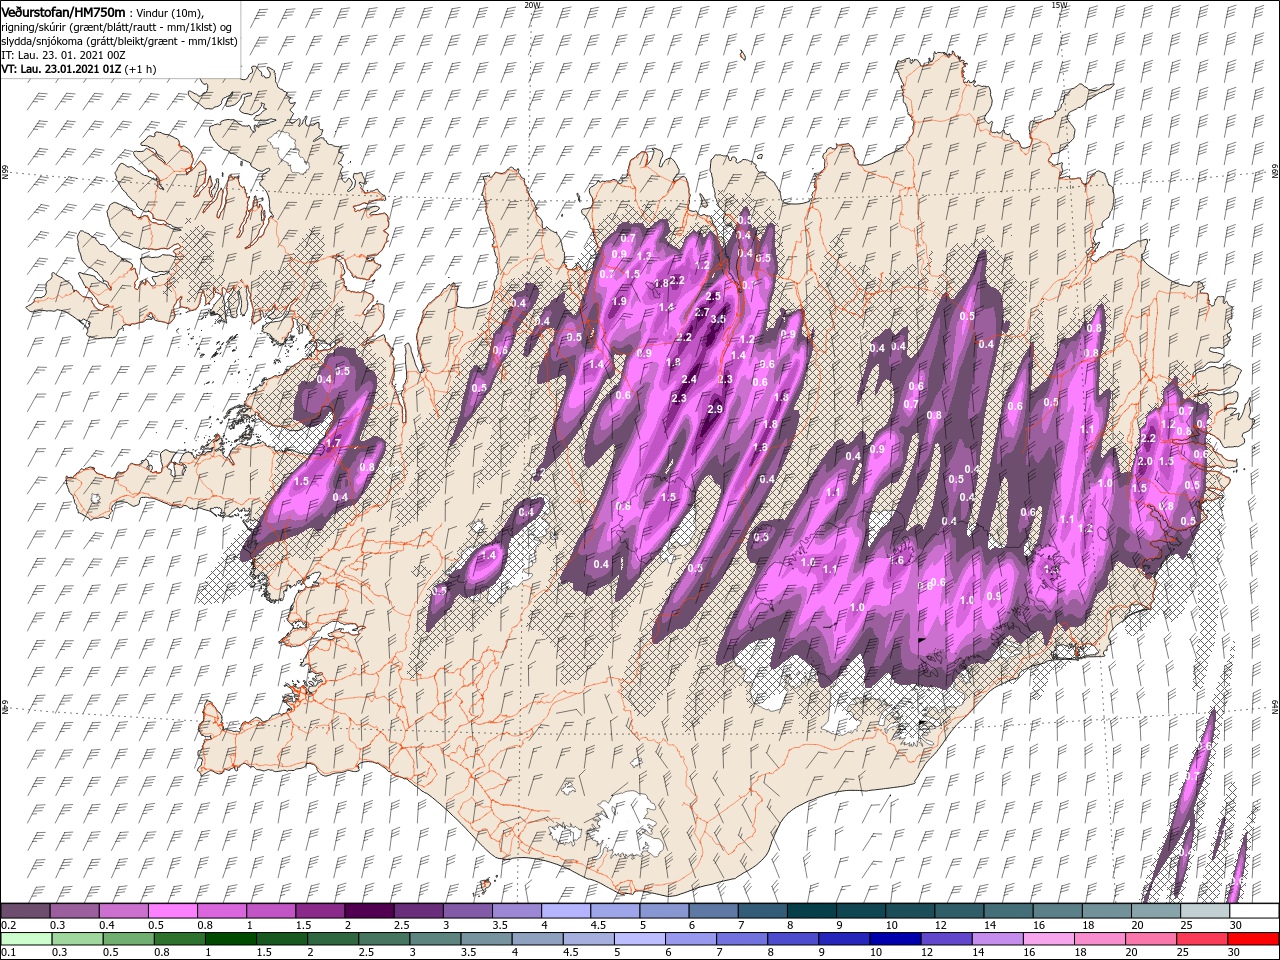Pick lower legend swatch between 10 and 12
The width and height of the screenshot is (1280, 960).
(x=894, y=939)
